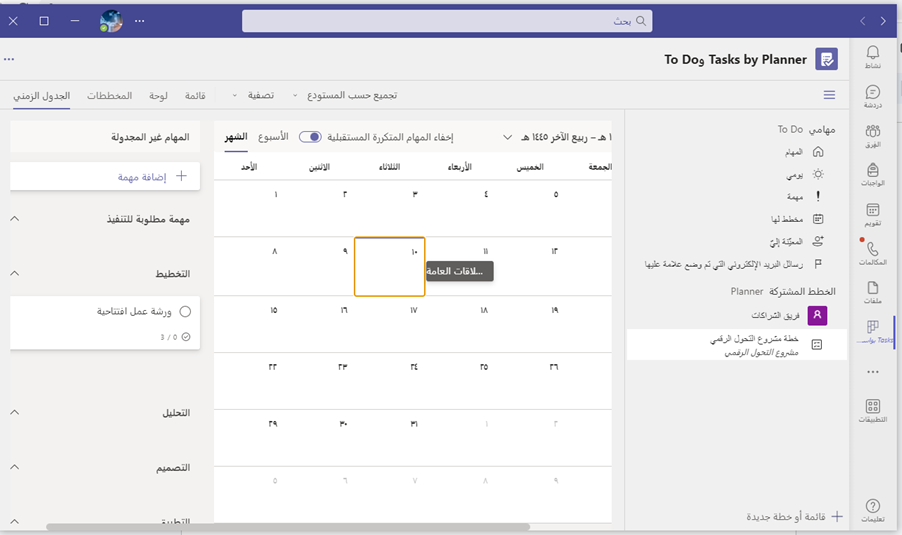Click the horizontal scrollbar at bottom
The height and width of the screenshot is (535, 902).
[x=288, y=527]
